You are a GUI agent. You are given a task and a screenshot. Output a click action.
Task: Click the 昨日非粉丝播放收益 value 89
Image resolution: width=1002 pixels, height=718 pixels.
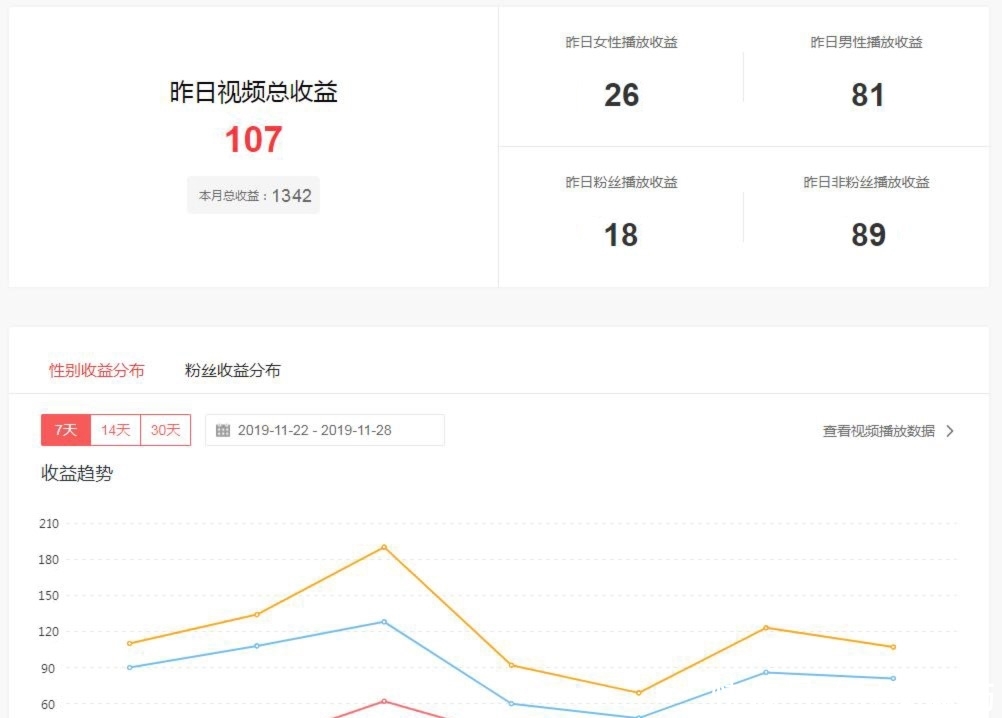point(867,235)
